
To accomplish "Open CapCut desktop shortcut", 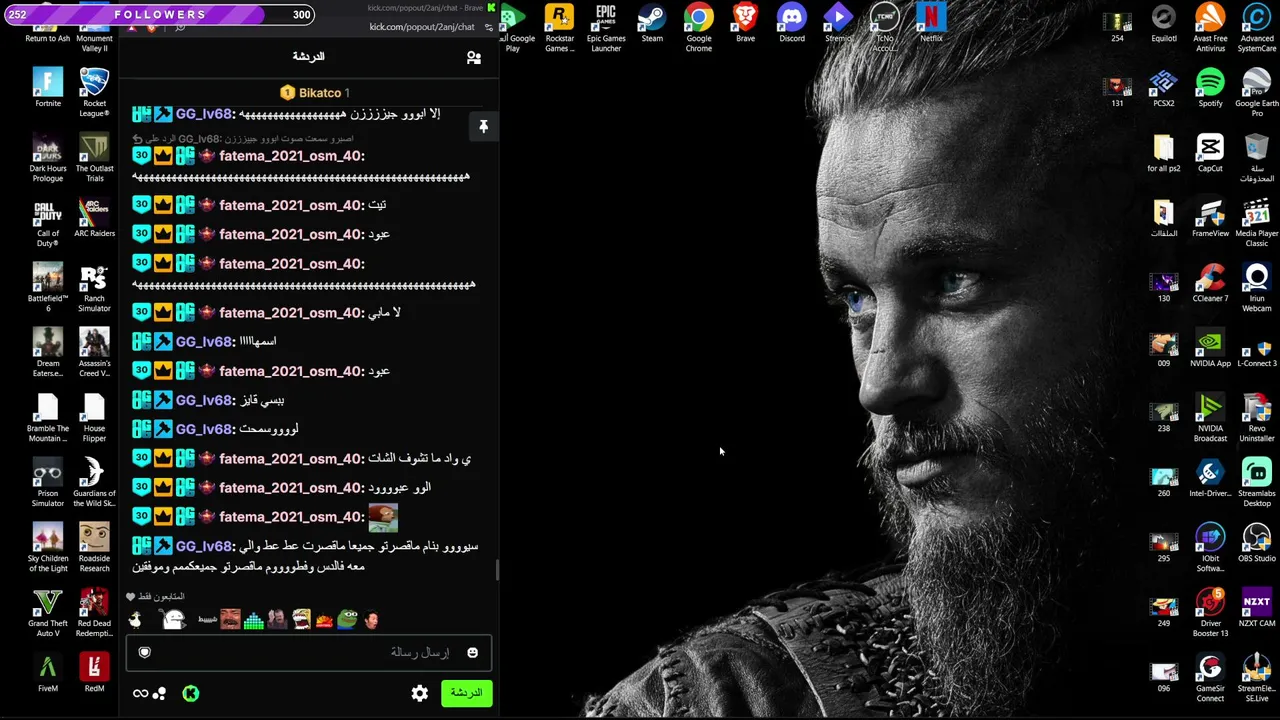I will click(x=1210, y=153).
